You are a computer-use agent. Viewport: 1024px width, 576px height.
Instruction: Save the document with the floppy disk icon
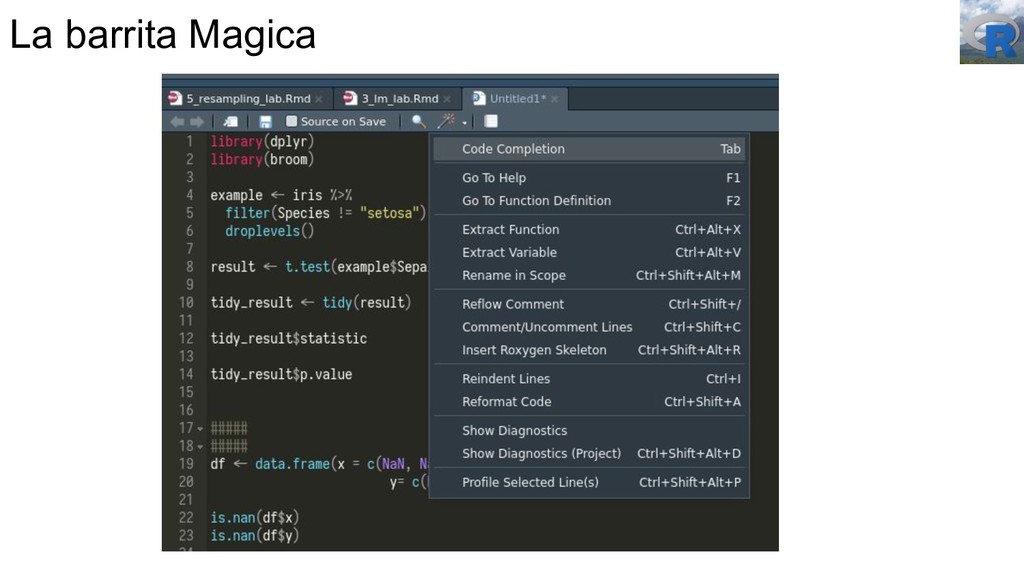tap(265, 121)
